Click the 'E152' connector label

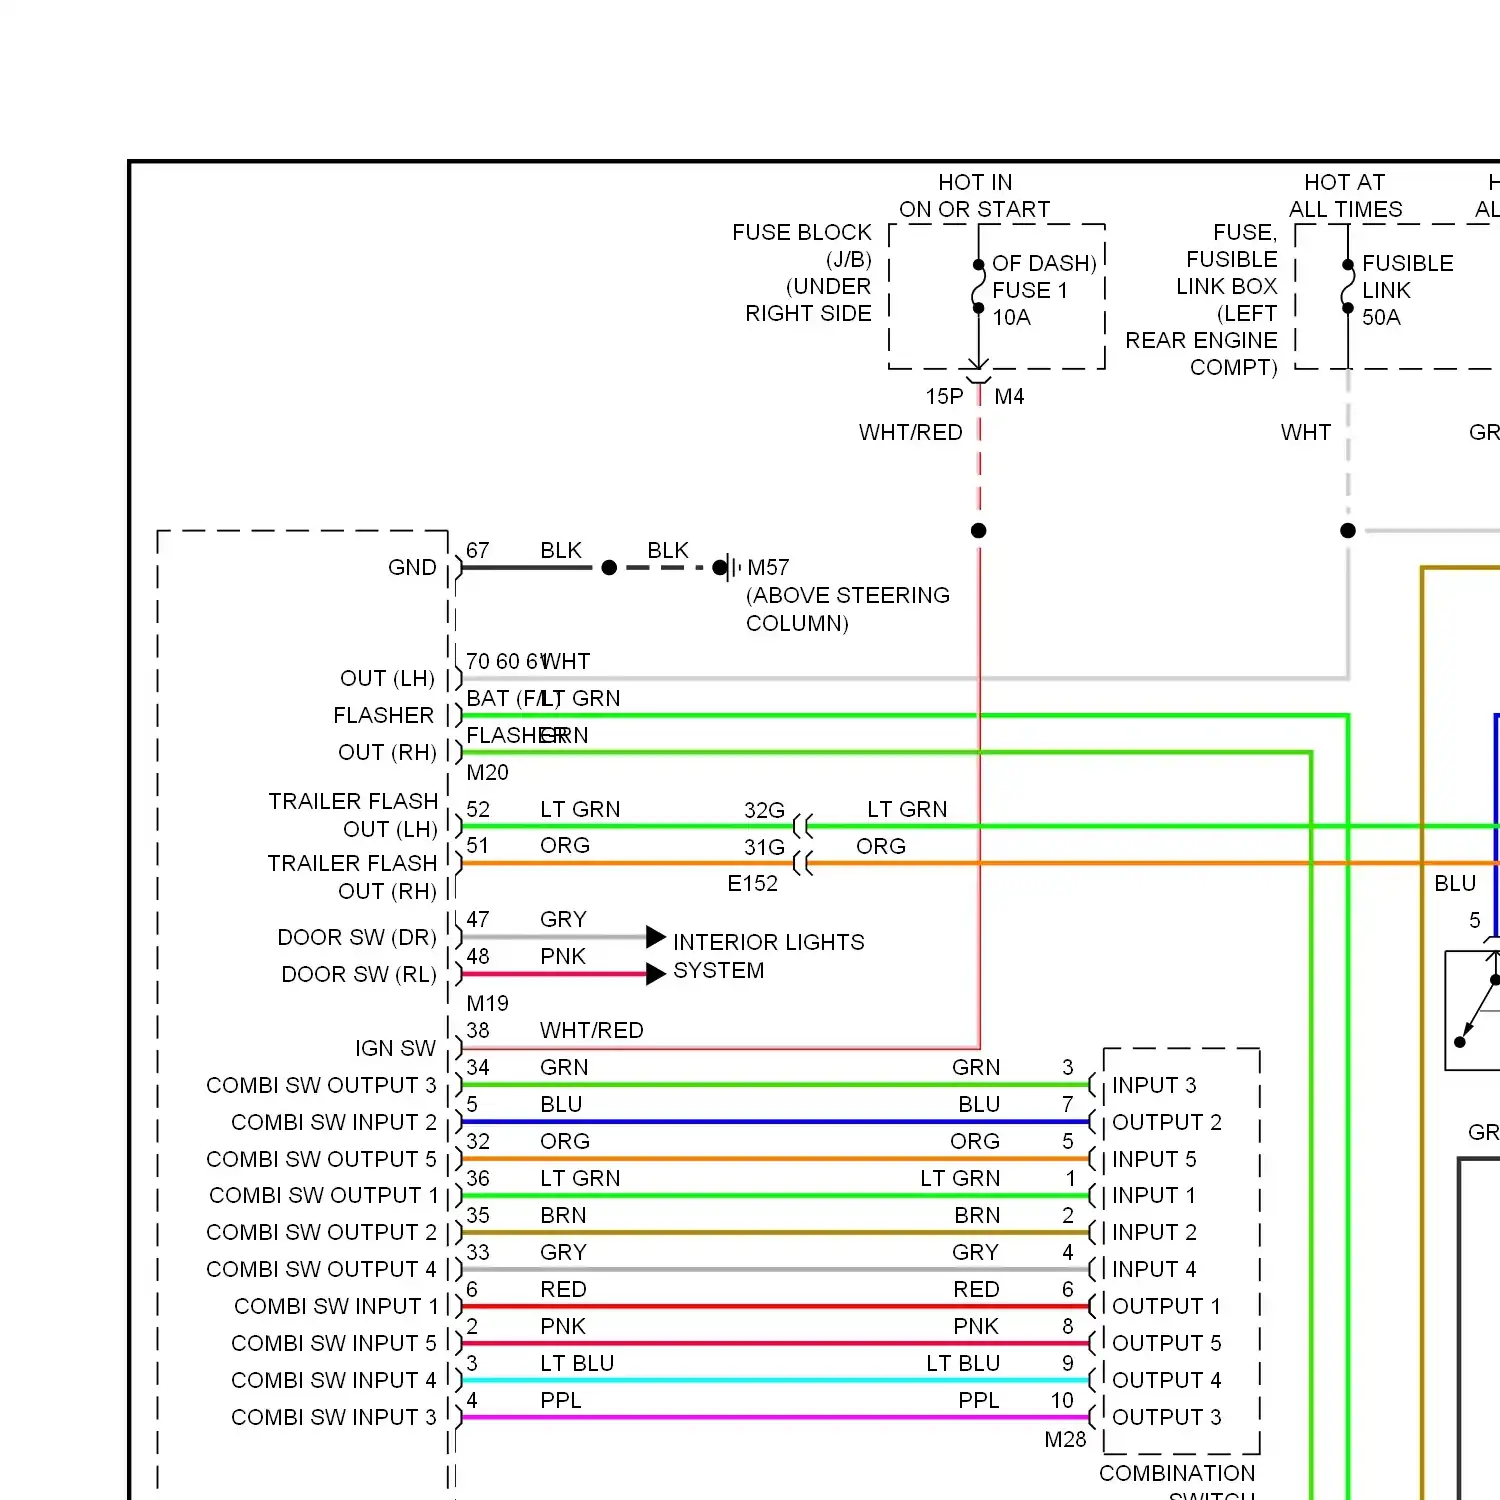752,883
